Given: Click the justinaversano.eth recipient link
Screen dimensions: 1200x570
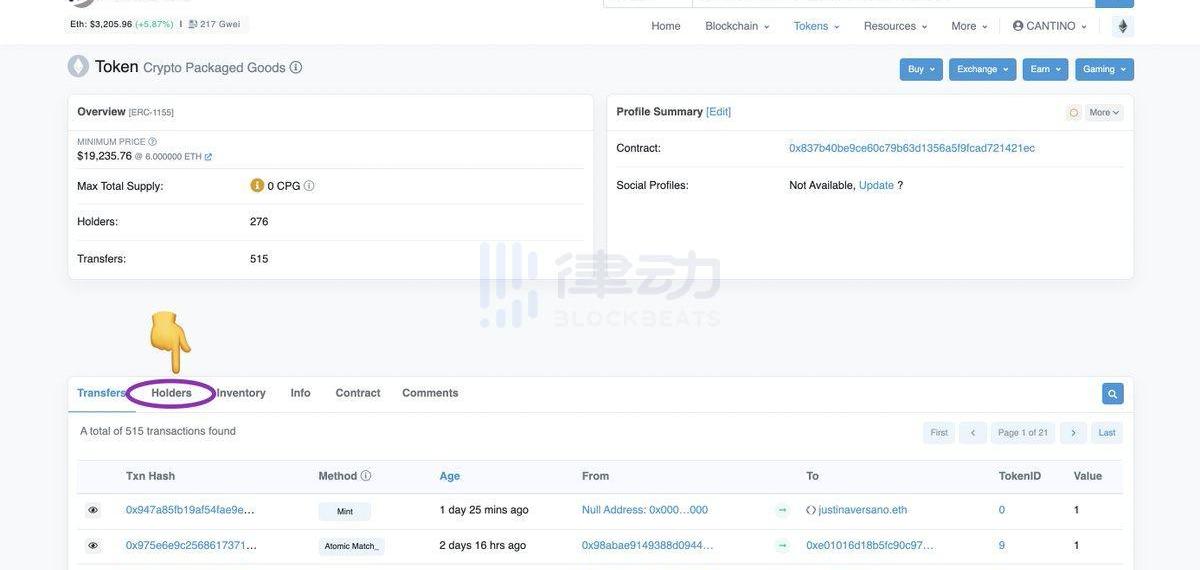Looking at the screenshot, I should pyautogui.click(x=862, y=510).
